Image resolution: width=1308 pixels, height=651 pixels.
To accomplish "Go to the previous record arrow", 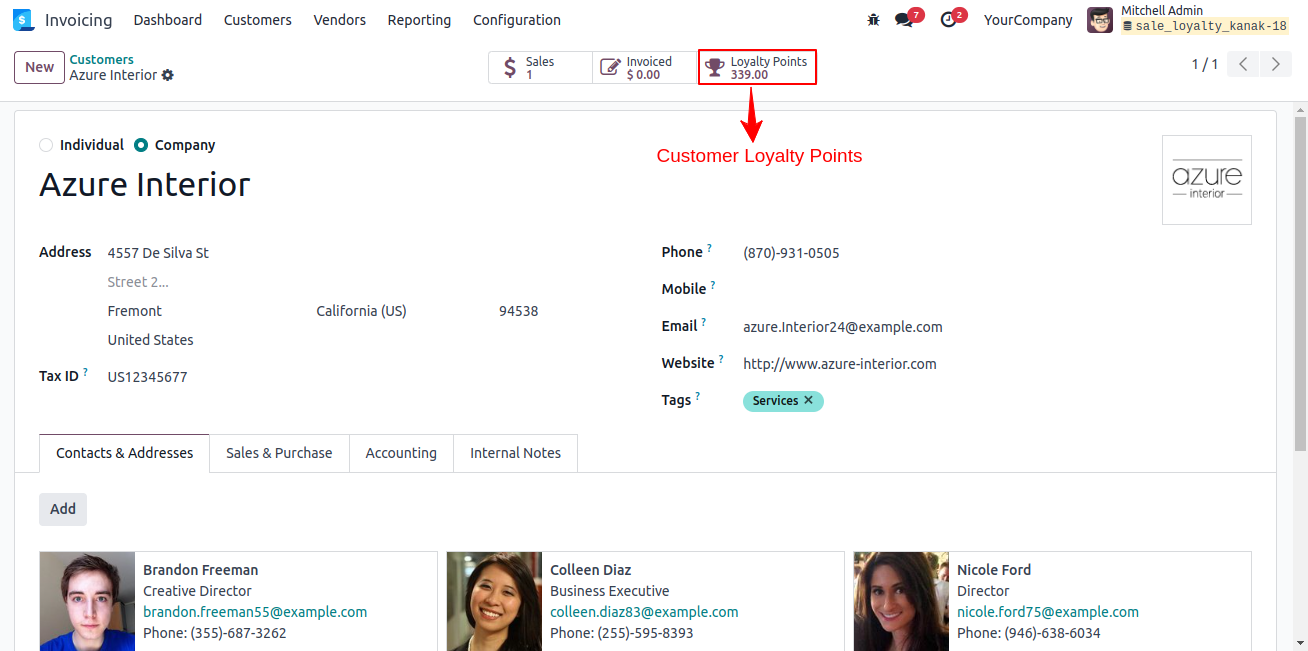I will pos(1243,65).
